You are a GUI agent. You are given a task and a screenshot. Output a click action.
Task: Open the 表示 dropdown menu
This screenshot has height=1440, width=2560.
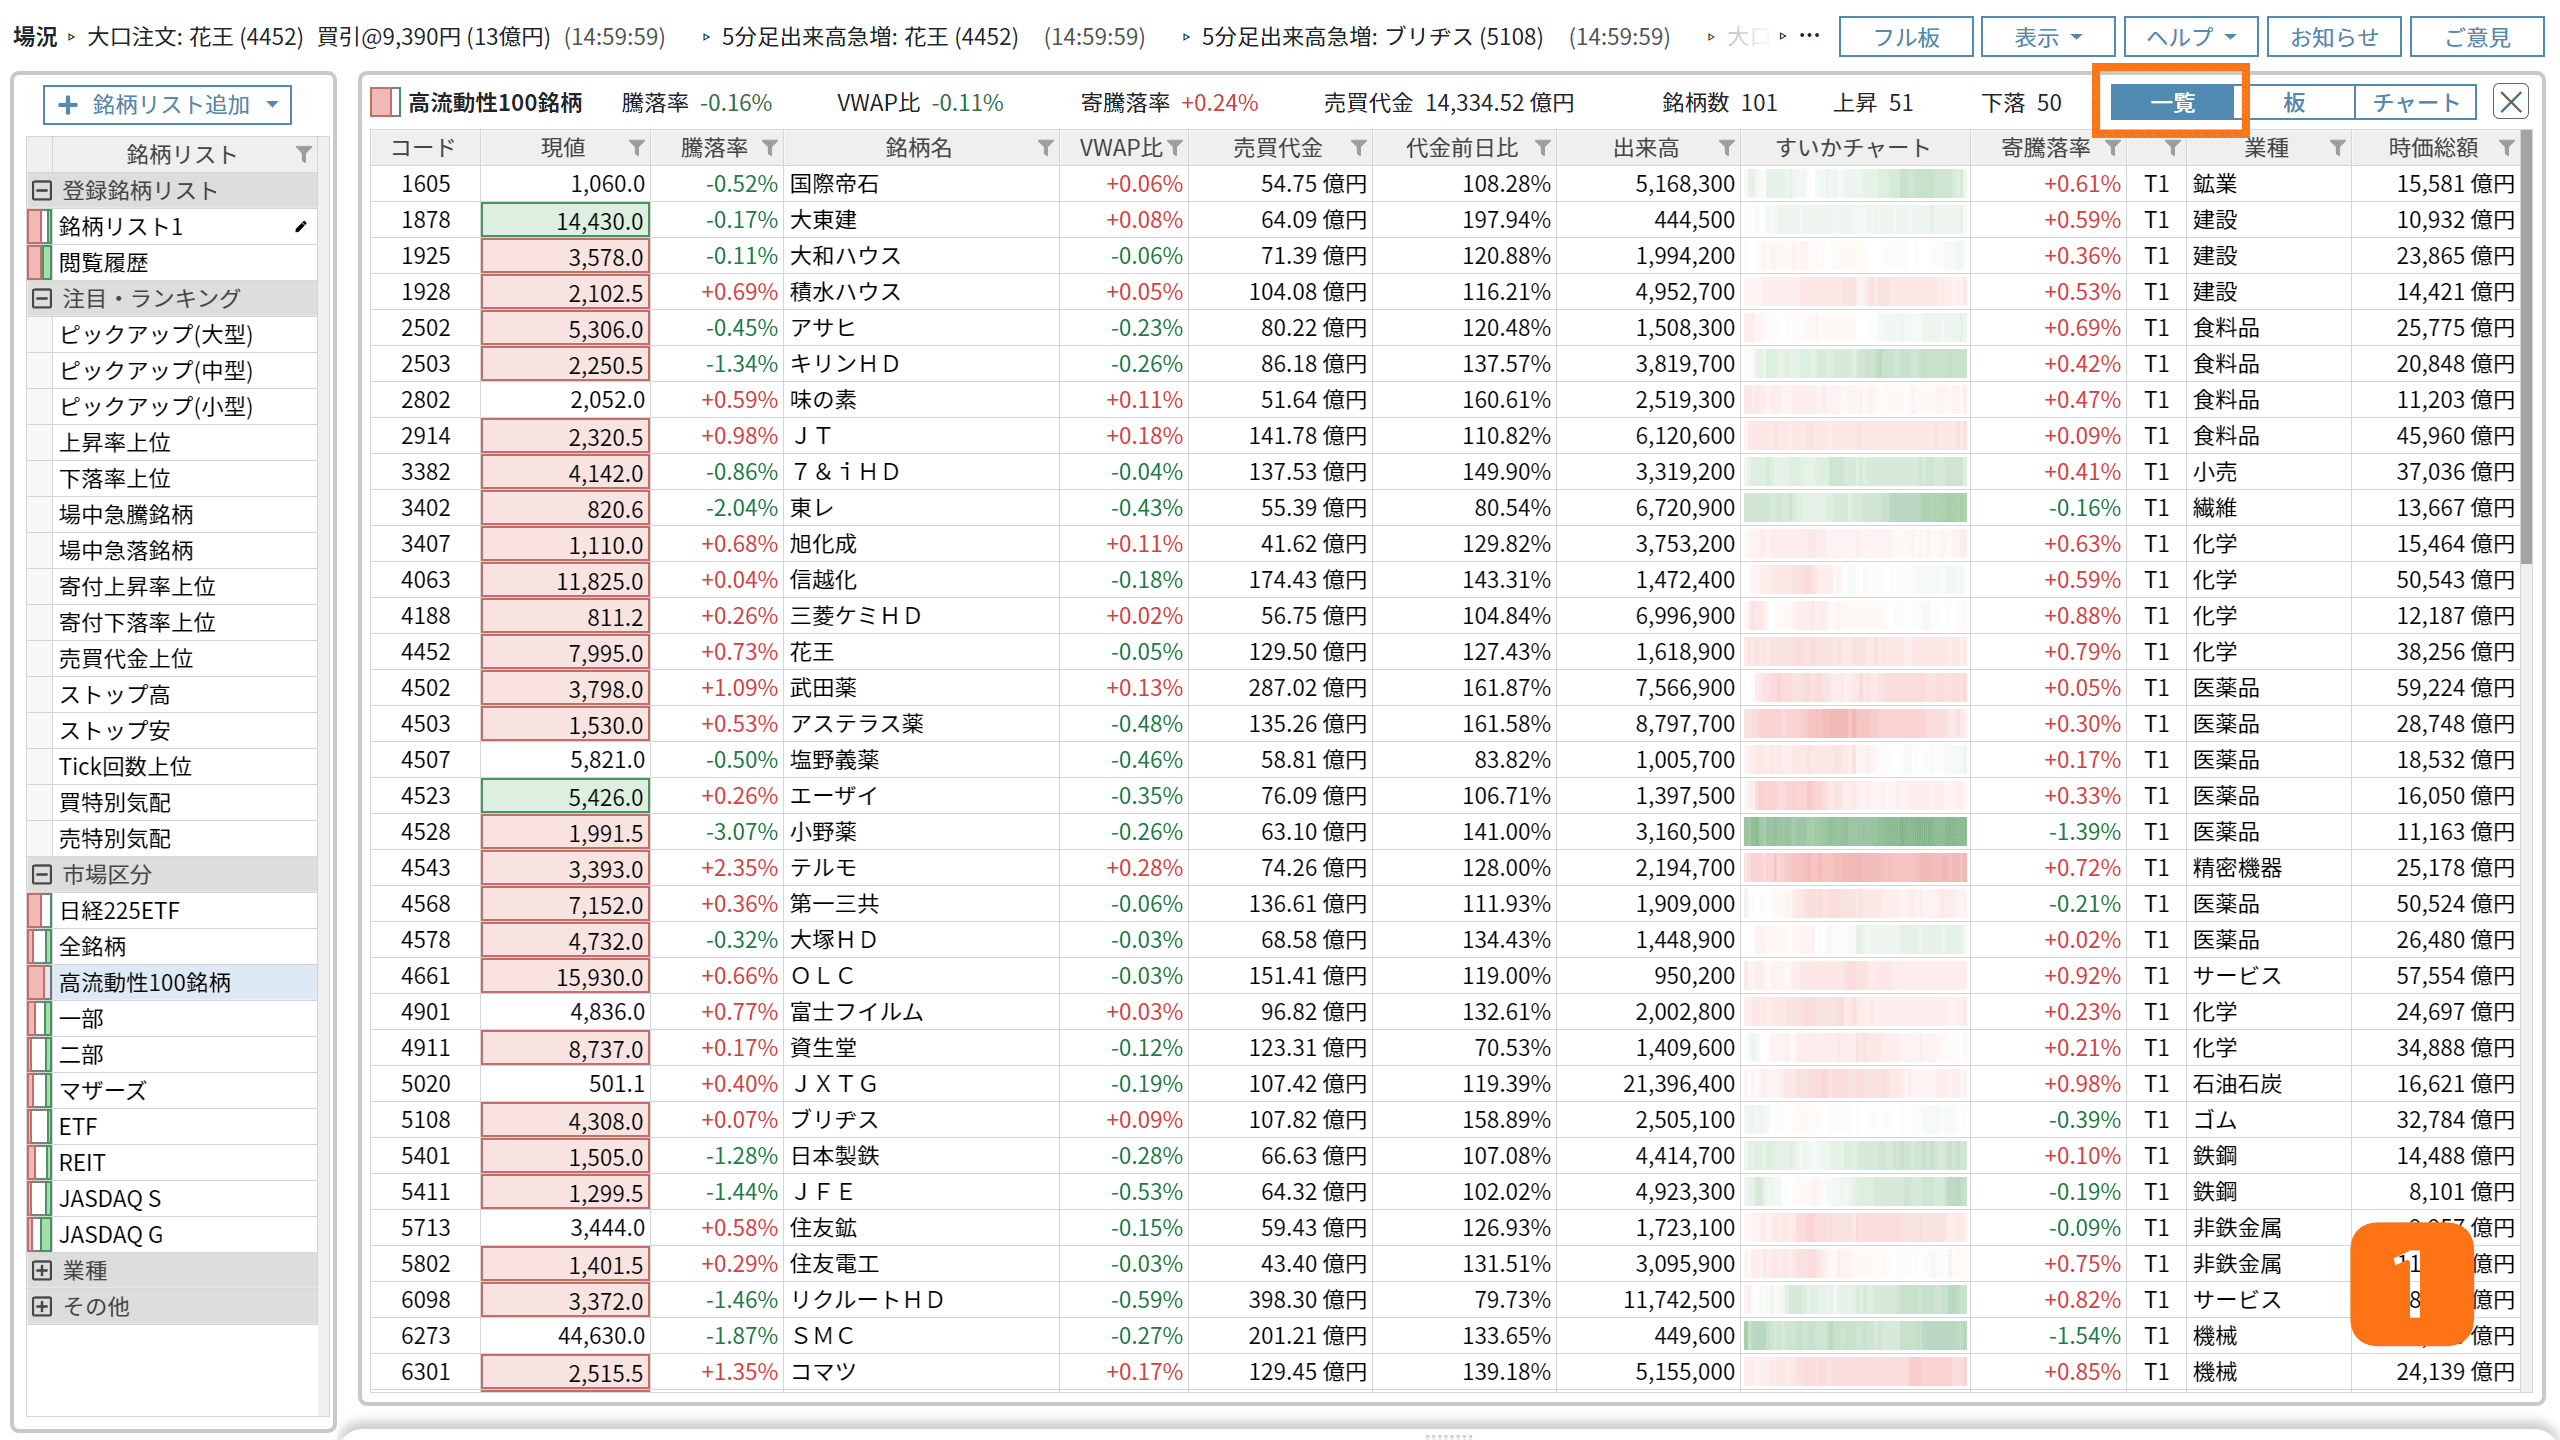(x=2047, y=37)
